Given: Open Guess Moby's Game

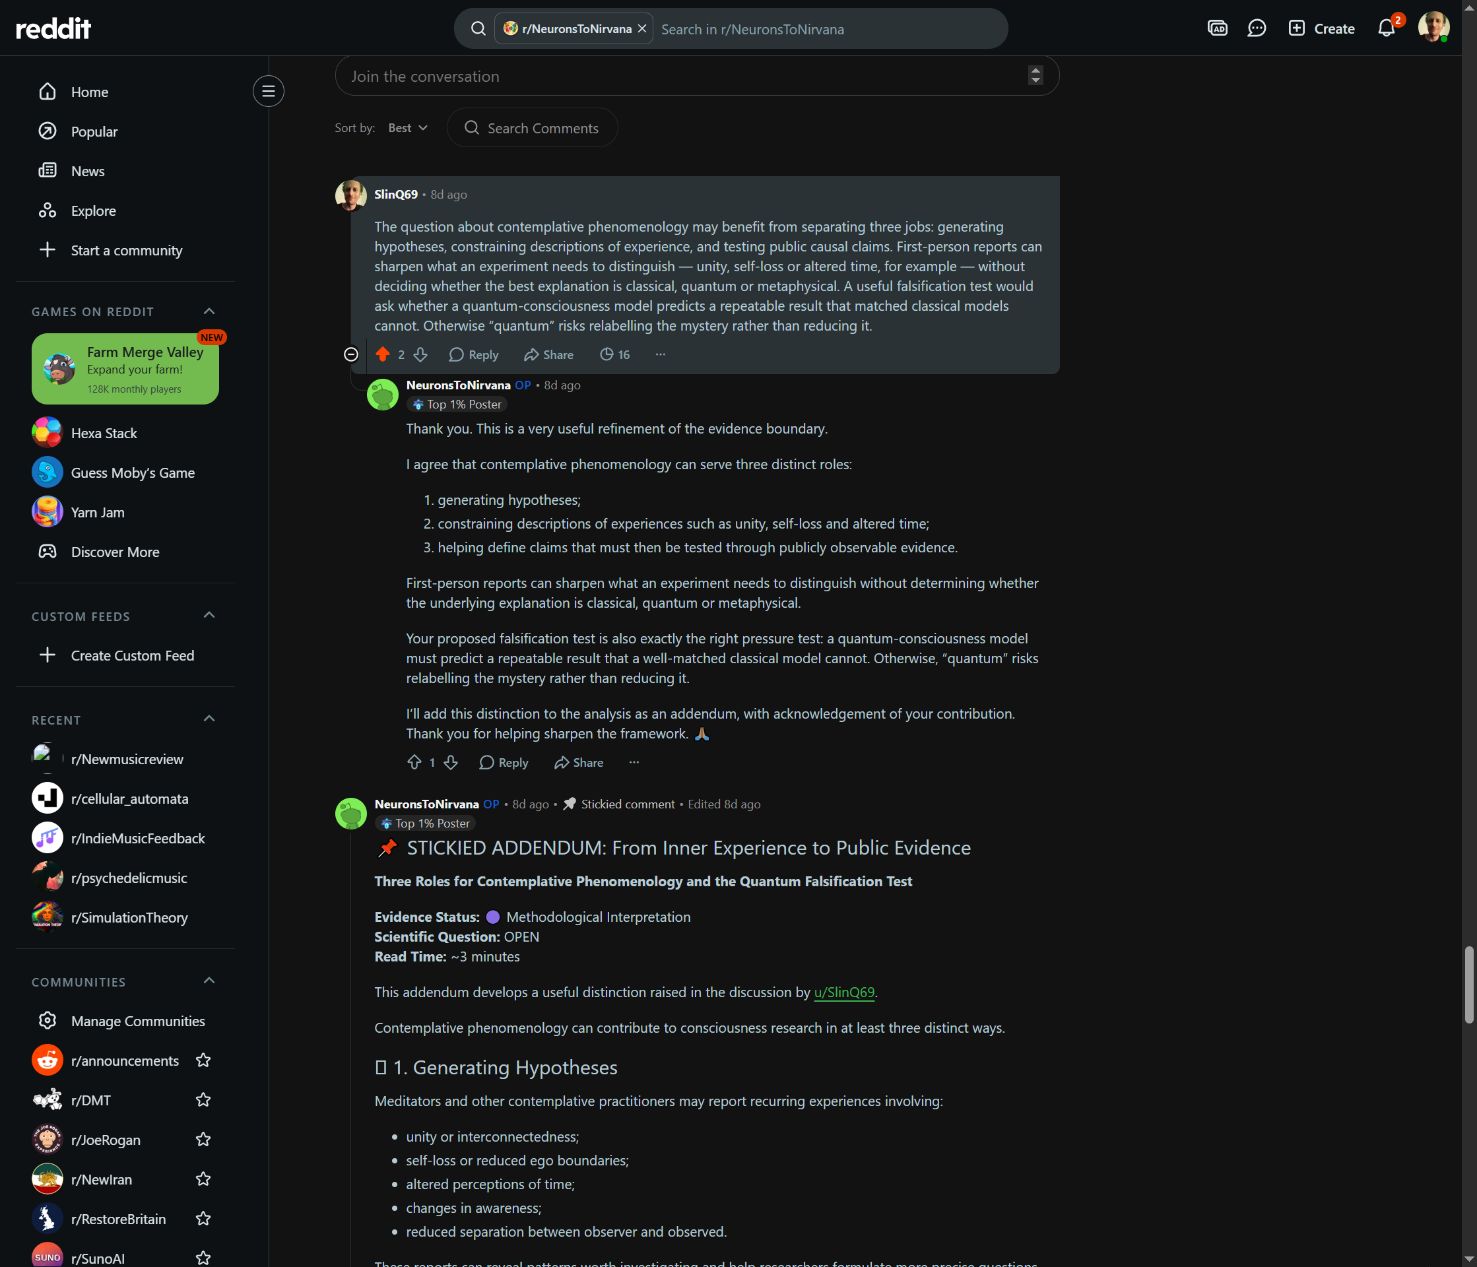Looking at the screenshot, I should 126,472.
